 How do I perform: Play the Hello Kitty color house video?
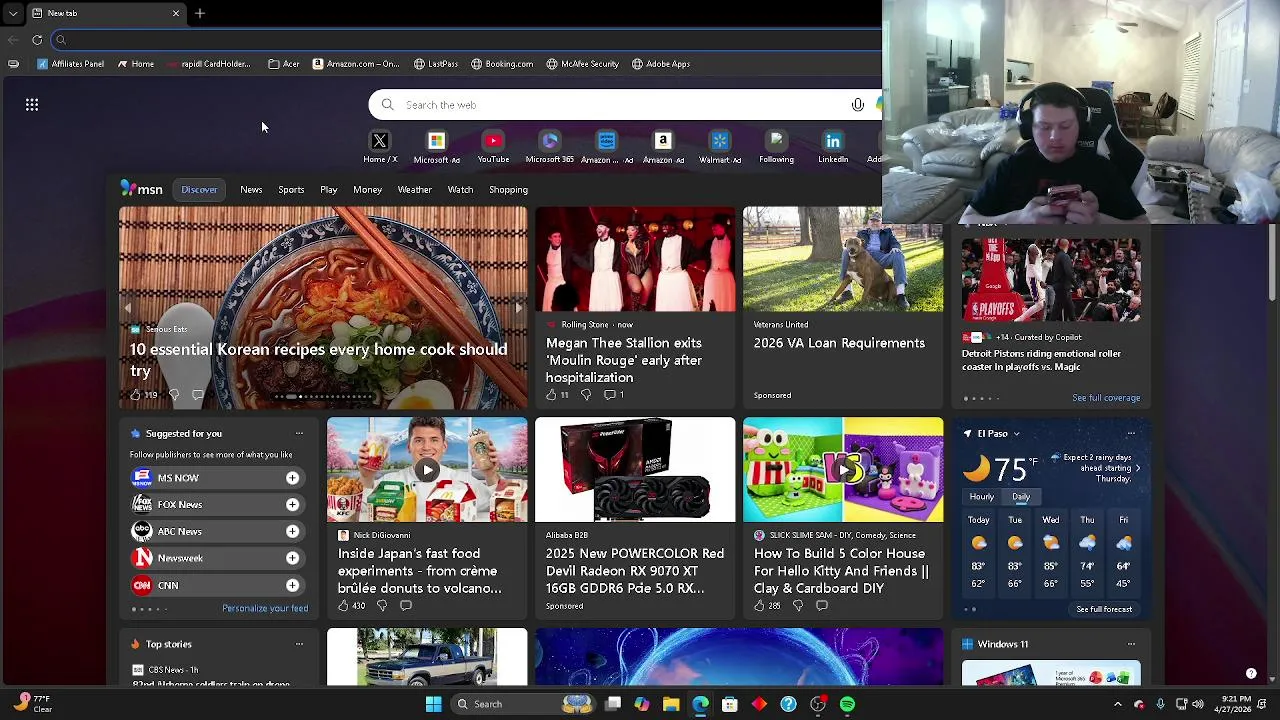click(x=845, y=468)
